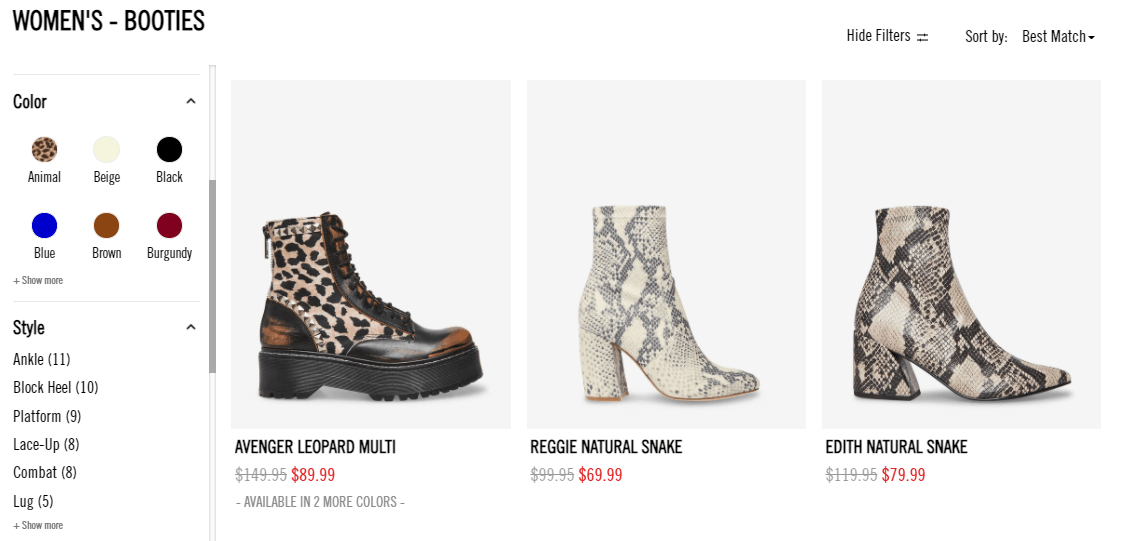Select the Brown color circle

pyautogui.click(x=107, y=226)
